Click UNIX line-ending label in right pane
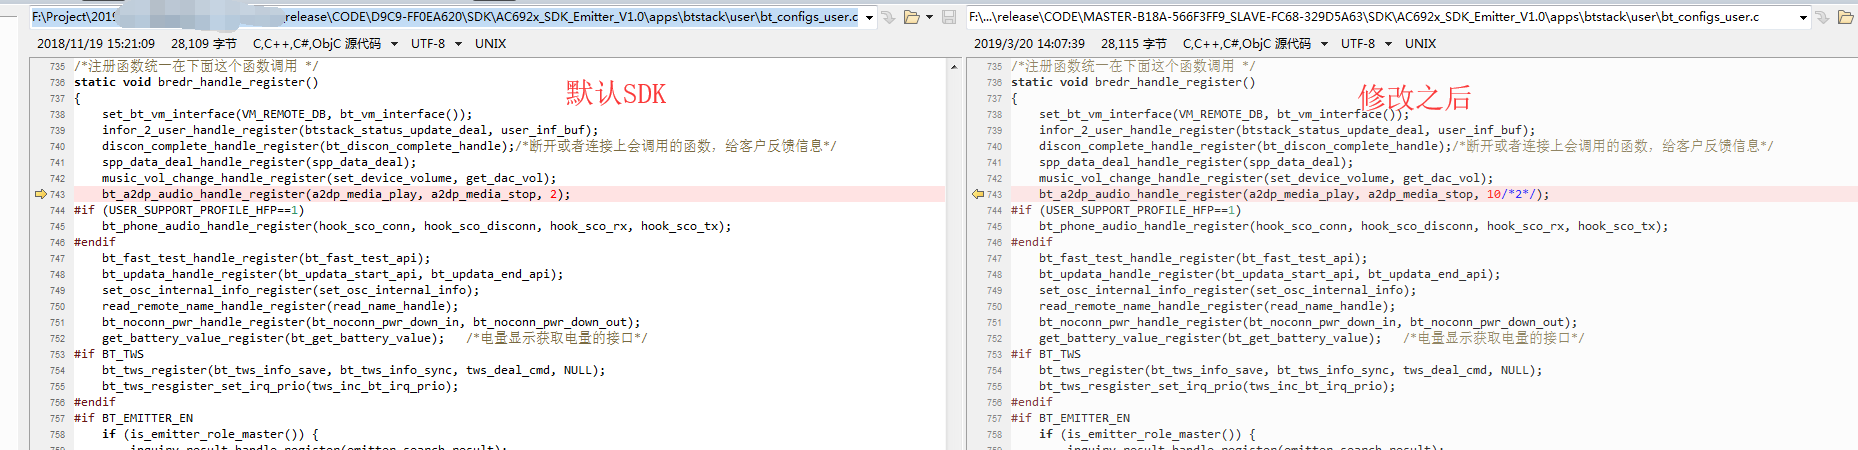1858x450 pixels. point(1420,44)
